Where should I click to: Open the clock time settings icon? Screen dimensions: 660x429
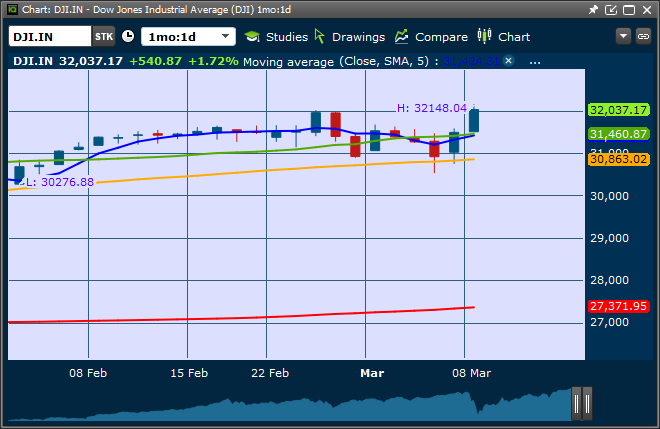tap(128, 36)
